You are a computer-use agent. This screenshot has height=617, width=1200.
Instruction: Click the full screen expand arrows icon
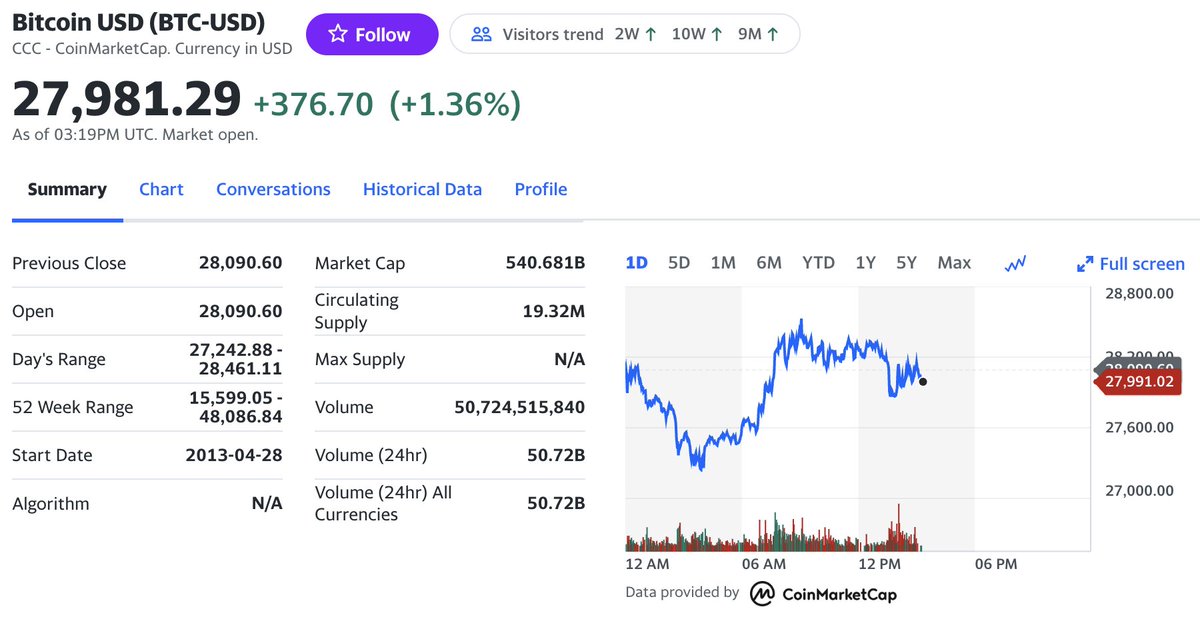(1084, 264)
